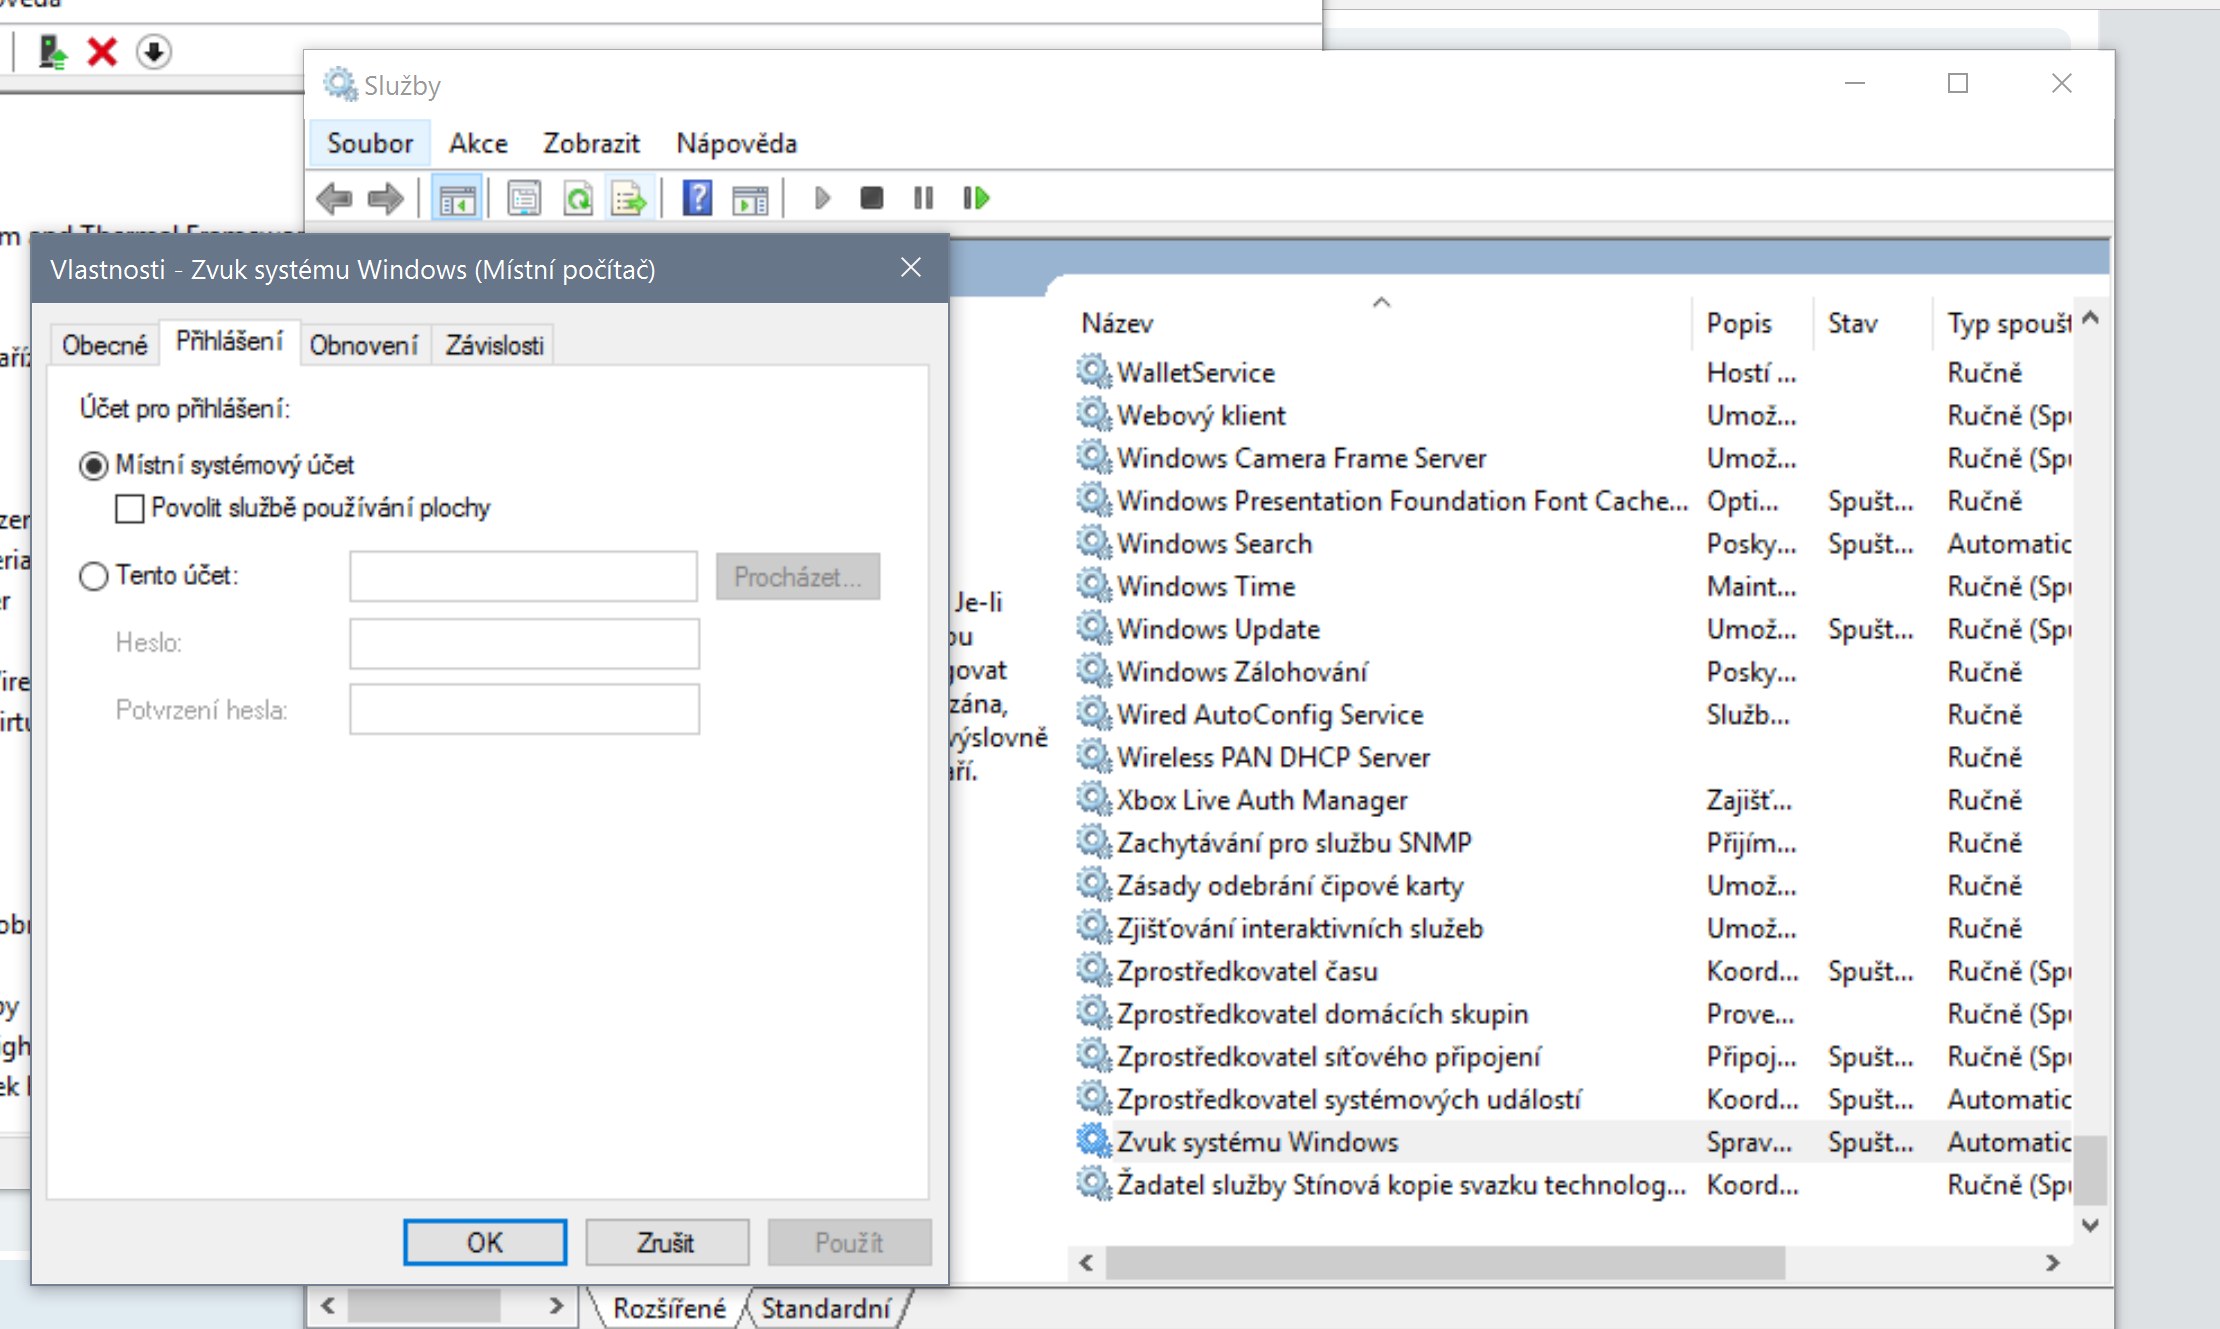Click the Back arrow in the Služby toolbar
2220x1329 pixels.
[334, 199]
